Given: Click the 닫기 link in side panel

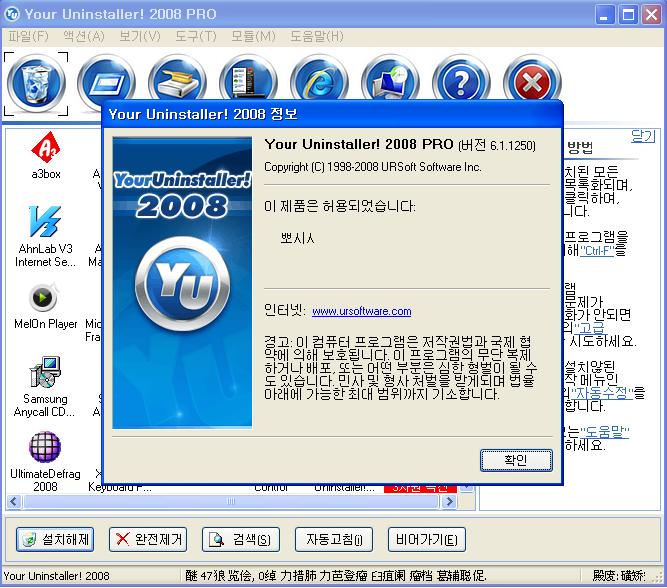Looking at the screenshot, I should tap(643, 136).
